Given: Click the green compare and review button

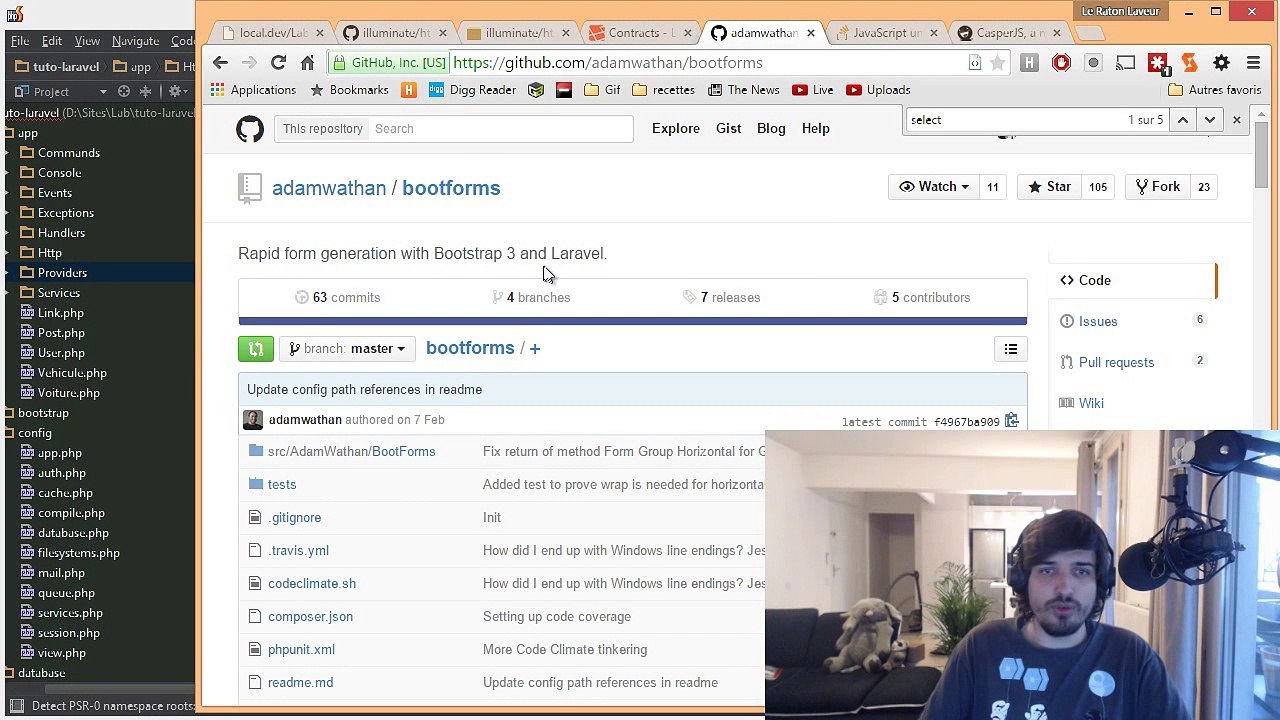Looking at the screenshot, I should [256, 349].
